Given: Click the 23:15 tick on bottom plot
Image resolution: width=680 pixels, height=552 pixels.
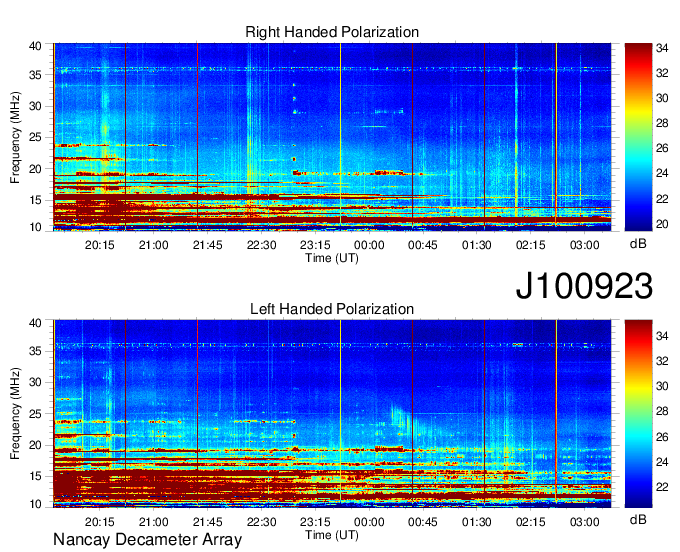Looking at the screenshot, I should (315, 522).
